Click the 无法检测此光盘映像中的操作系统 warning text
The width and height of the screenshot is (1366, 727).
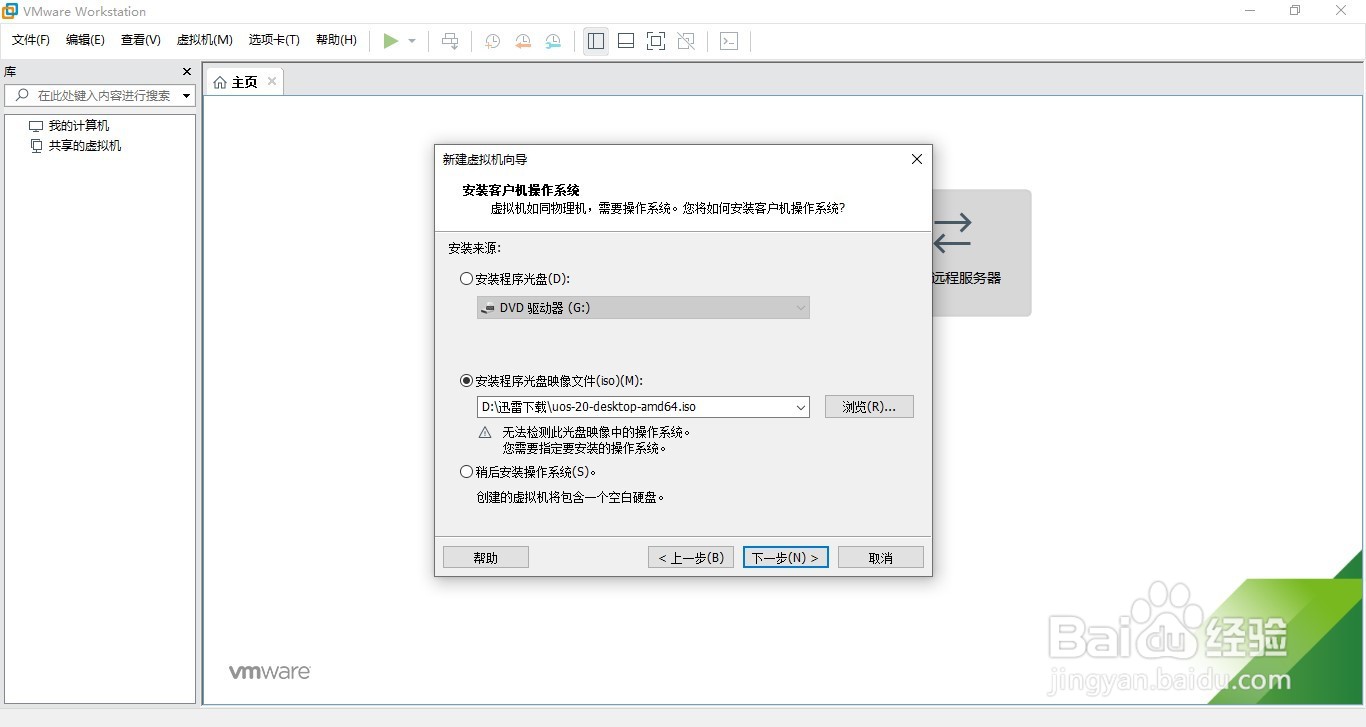pyautogui.click(x=596, y=433)
